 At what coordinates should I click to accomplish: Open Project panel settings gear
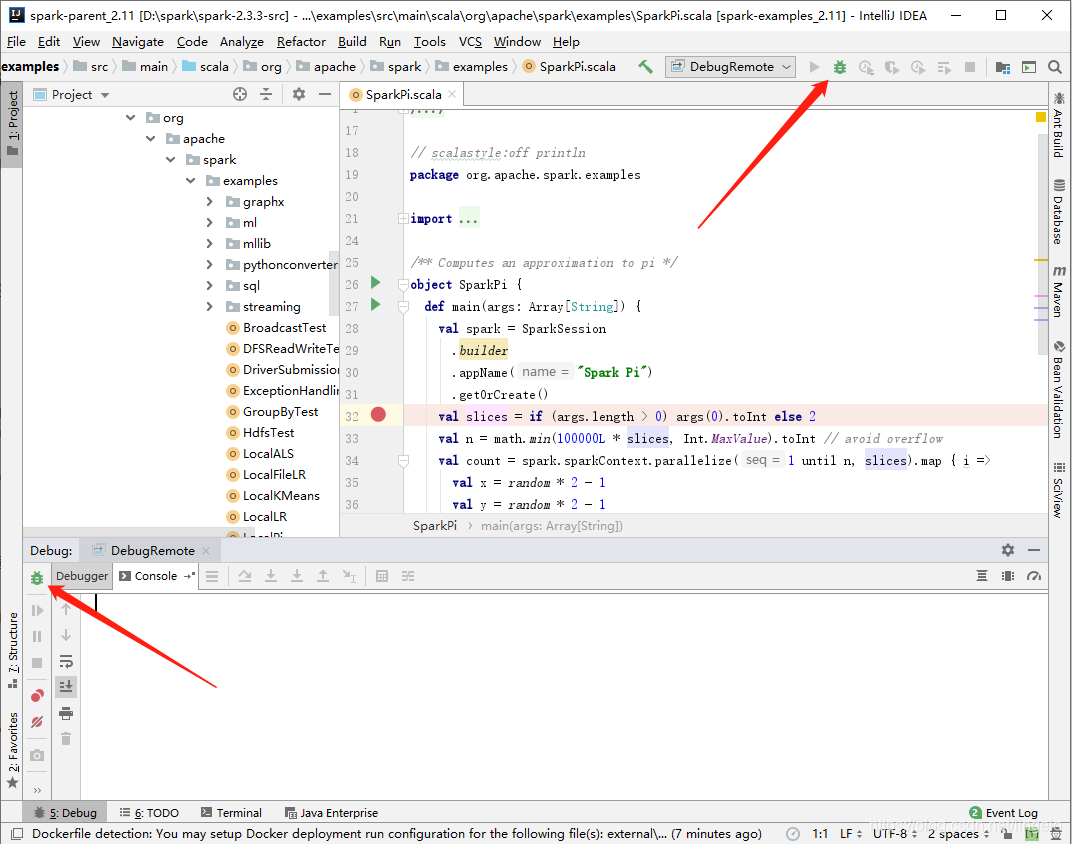tap(299, 94)
